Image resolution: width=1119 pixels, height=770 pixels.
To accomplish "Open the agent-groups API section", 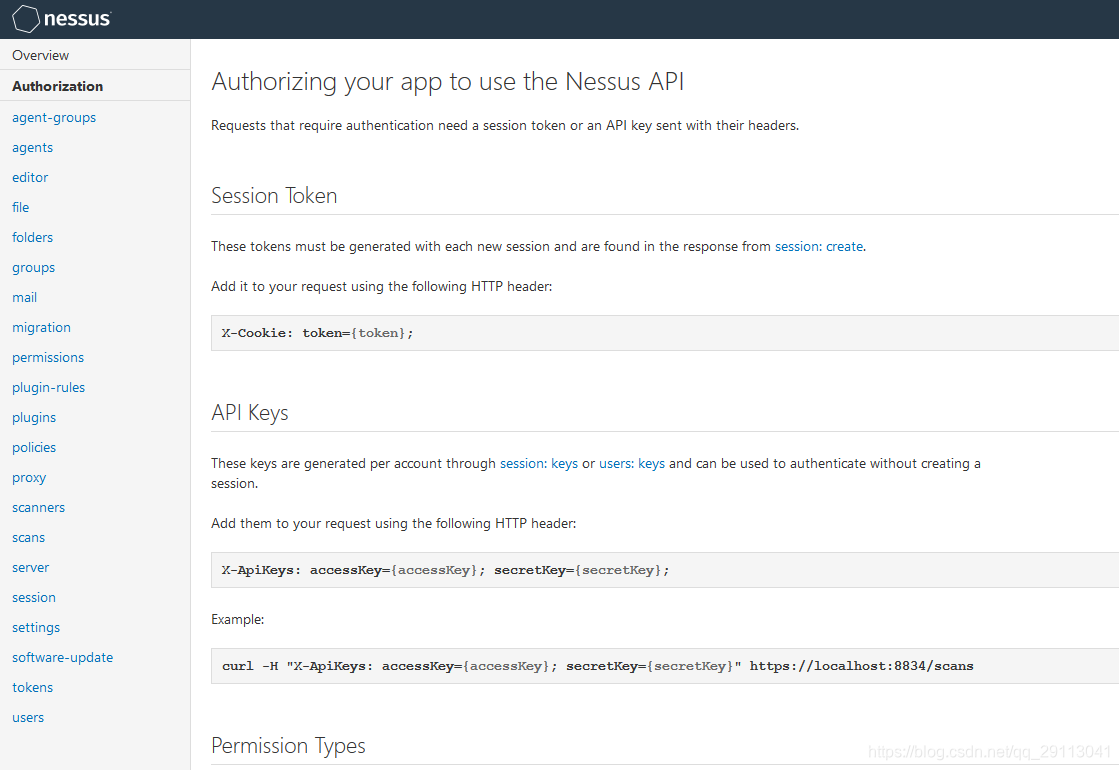I will (x=54, y=117).
